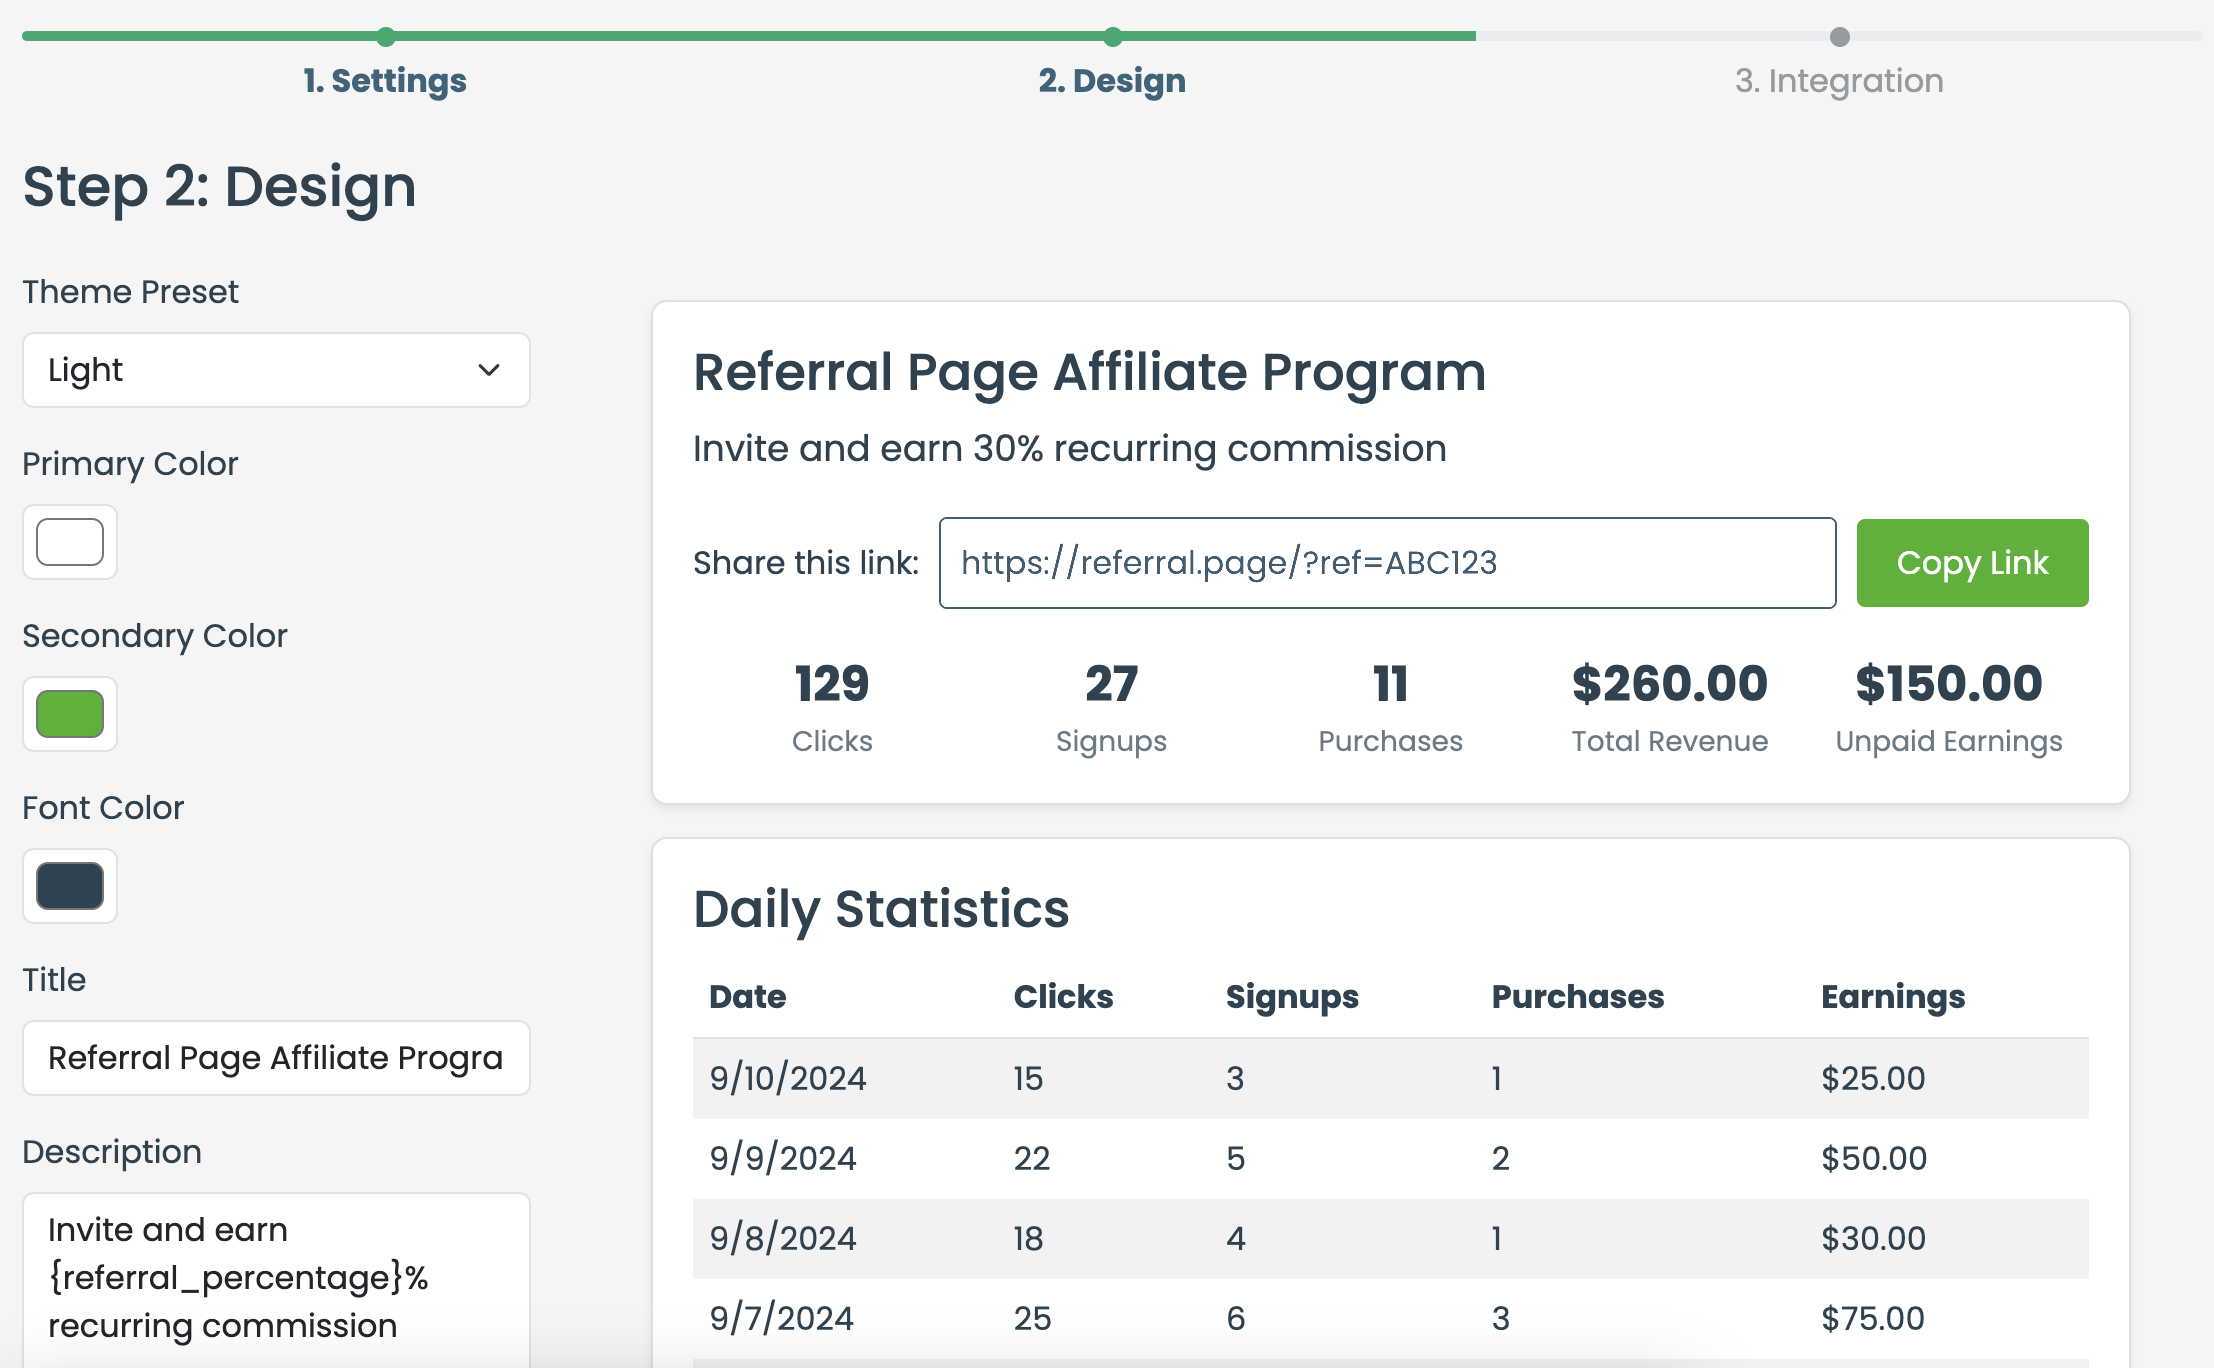Click the $25.00 earnings cell

point(1873,1079)
